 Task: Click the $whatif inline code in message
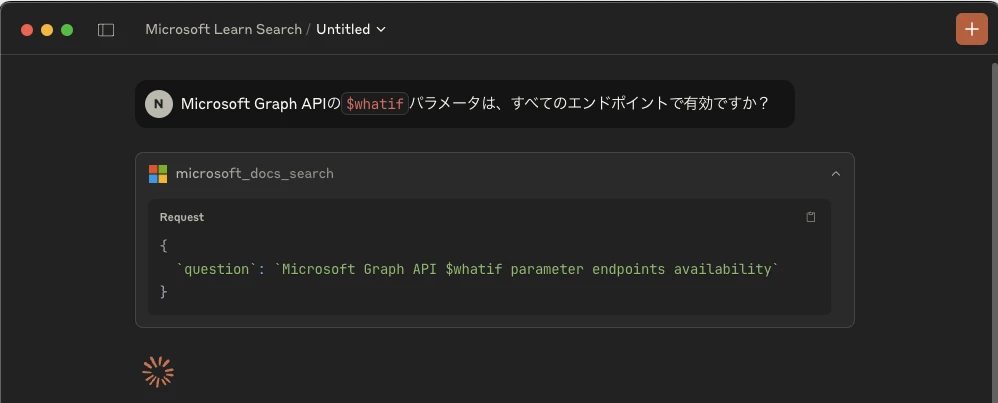click(374, 104)
